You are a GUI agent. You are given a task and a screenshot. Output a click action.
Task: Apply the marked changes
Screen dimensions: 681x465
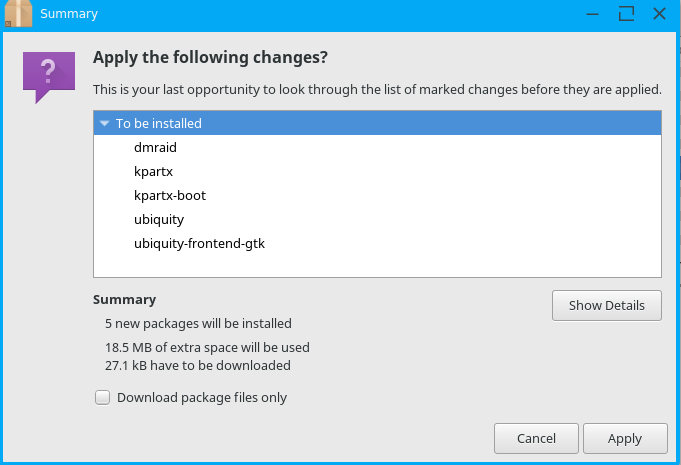click(x=625, y=438)
